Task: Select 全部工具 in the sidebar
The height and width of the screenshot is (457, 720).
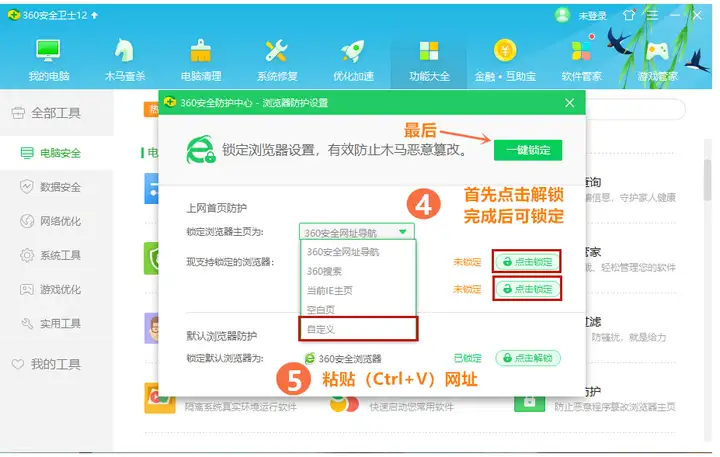Action: point(56,113)
